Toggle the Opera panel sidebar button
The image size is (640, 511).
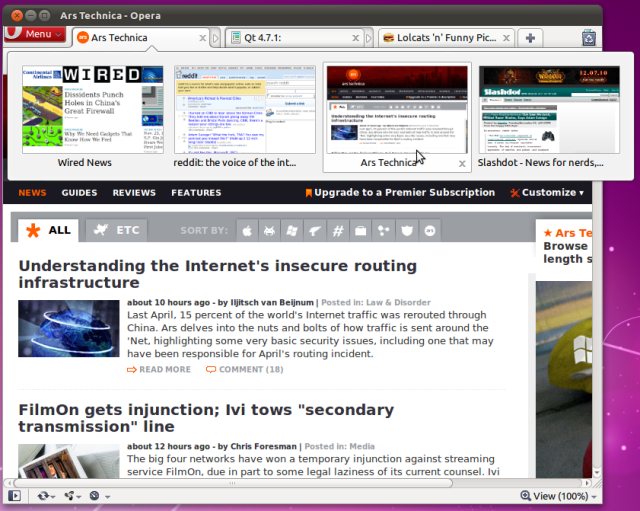pos(14,496)
